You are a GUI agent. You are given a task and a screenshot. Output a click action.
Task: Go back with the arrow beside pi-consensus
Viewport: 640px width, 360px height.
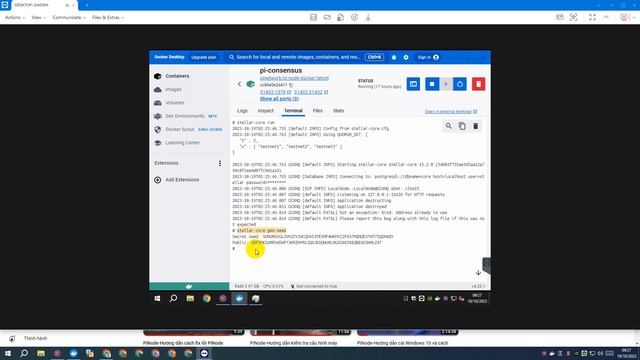[x=239, y=84]
